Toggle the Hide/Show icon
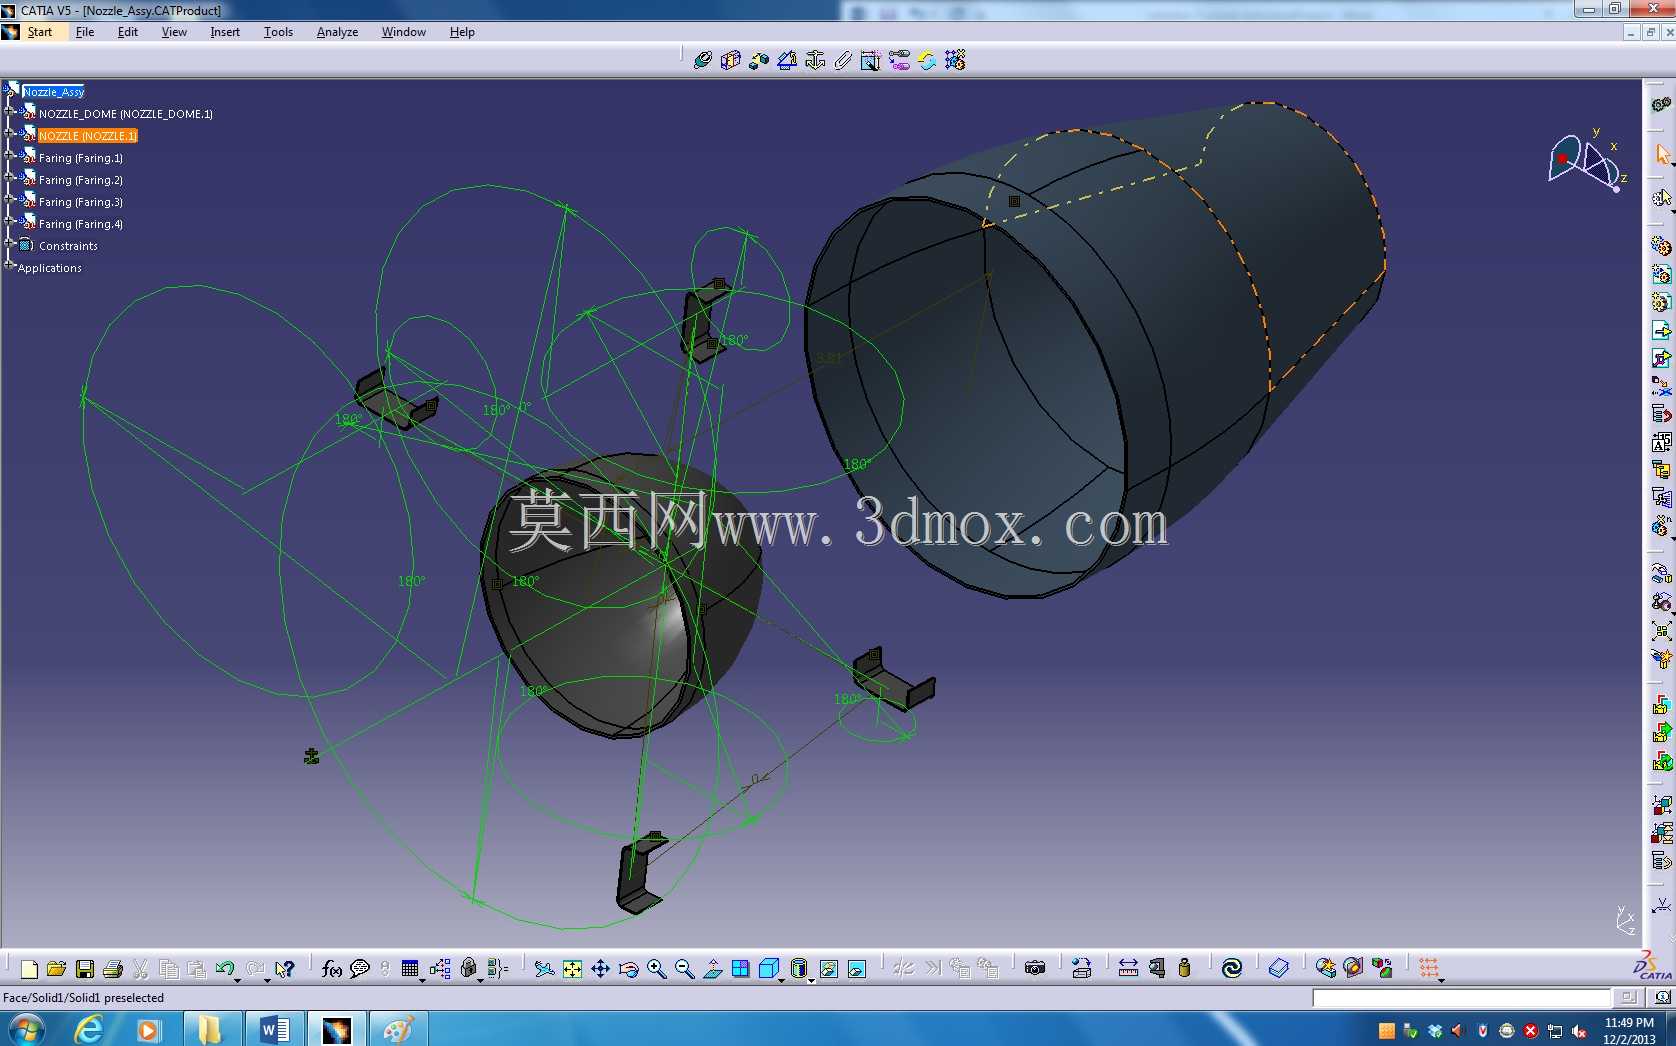Image resolution: width=1676 pixels, height=1046 pixels. point(829,968)
